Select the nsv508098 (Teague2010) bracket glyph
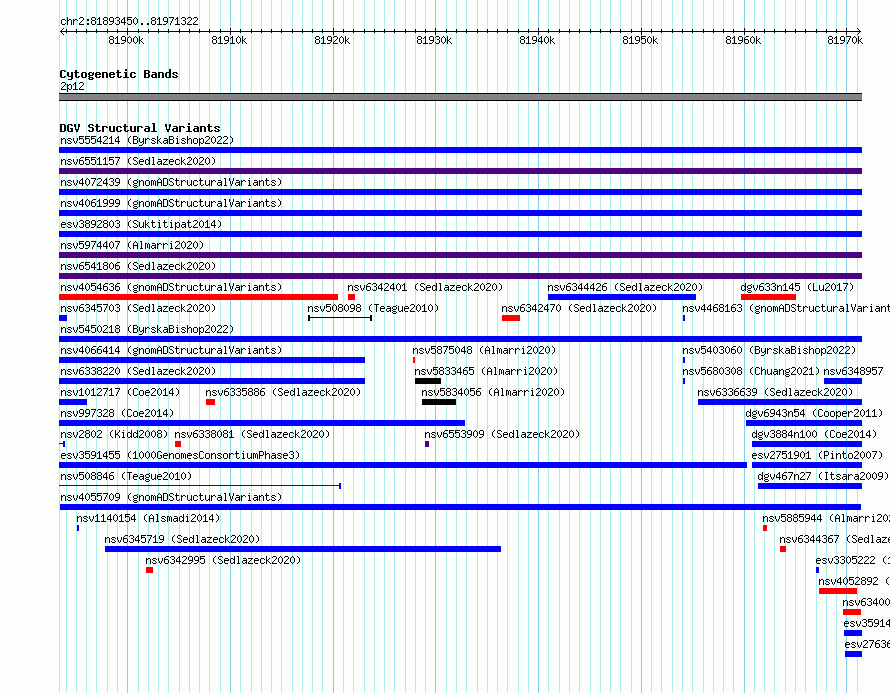This screenshot has height=693, width=890. [x=340, y=318]
